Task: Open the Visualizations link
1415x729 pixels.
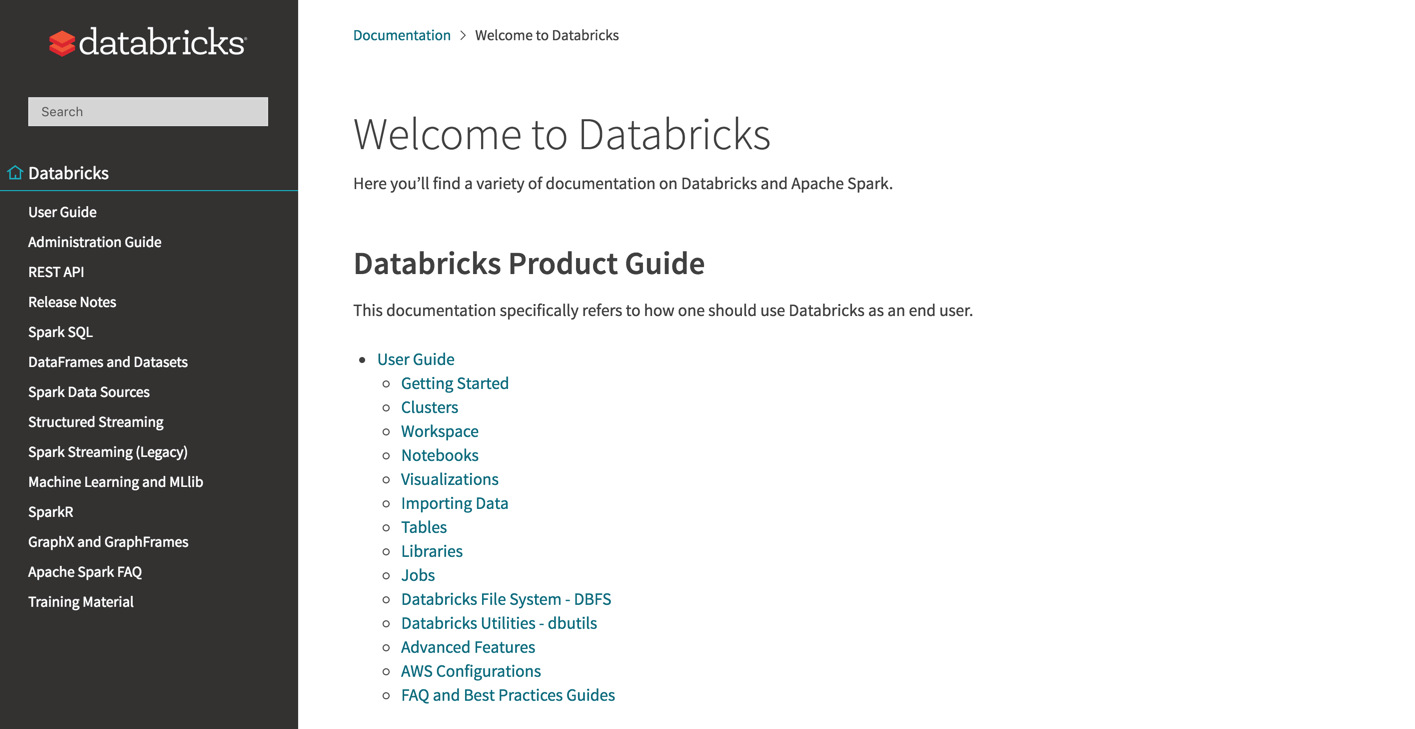Action: [449, 479]
